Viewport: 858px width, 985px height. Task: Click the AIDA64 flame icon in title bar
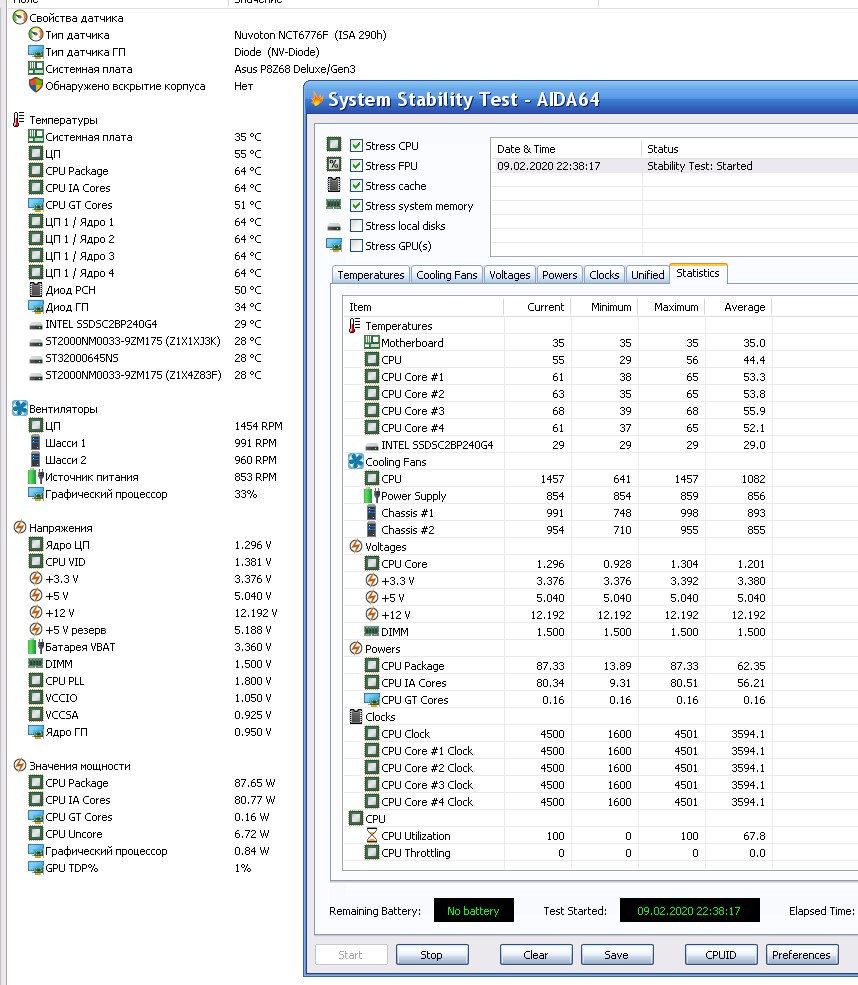[317, 99]
